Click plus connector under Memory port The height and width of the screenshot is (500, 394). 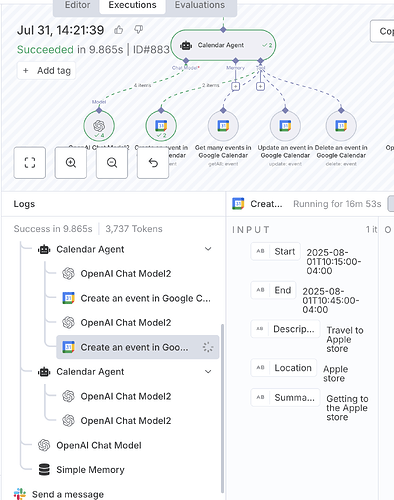click(235, 86)
